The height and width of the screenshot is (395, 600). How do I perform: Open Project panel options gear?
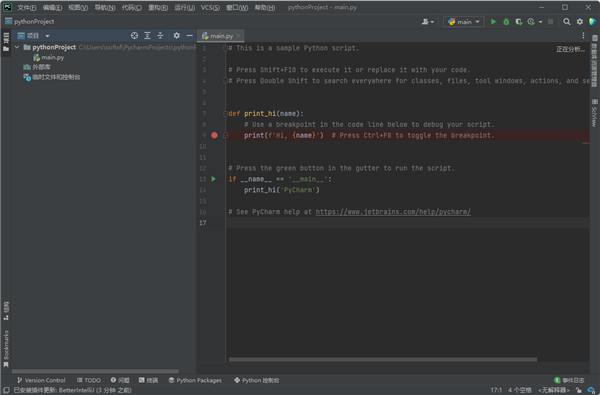point(176,36)
